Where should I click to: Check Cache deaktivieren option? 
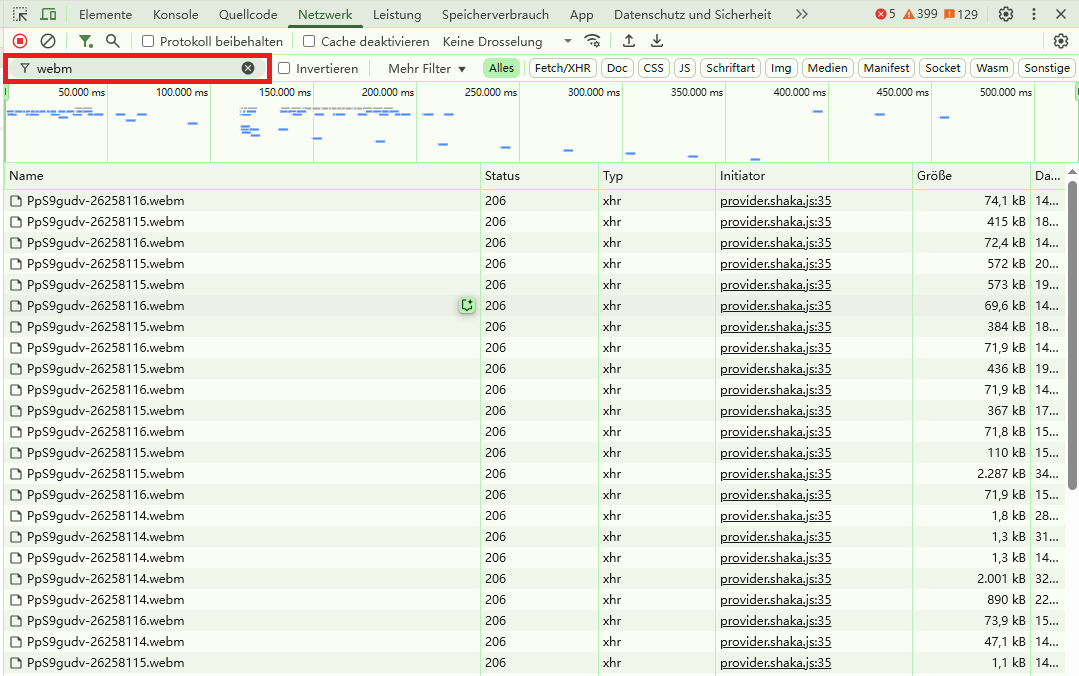pyautogui.click(x=309, y=41)
